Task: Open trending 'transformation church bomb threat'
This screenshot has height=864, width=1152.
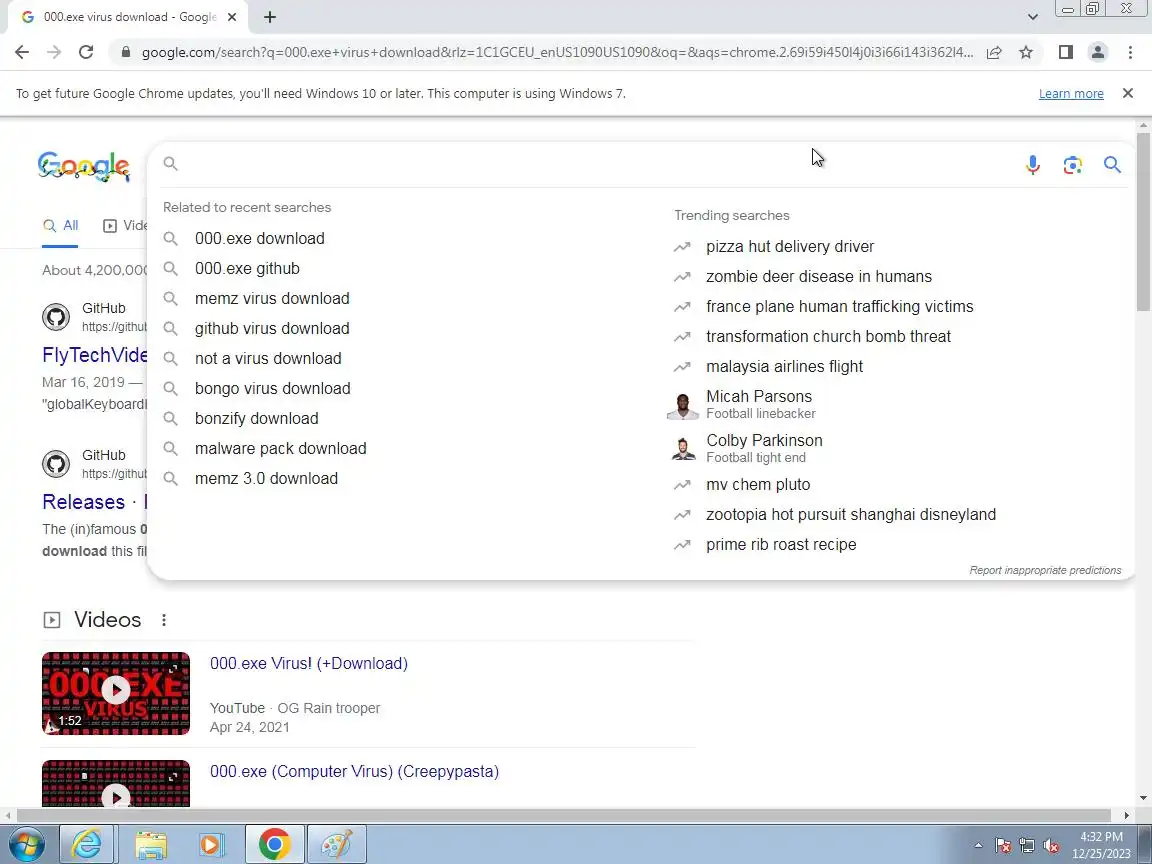Action: click(828, 337)
